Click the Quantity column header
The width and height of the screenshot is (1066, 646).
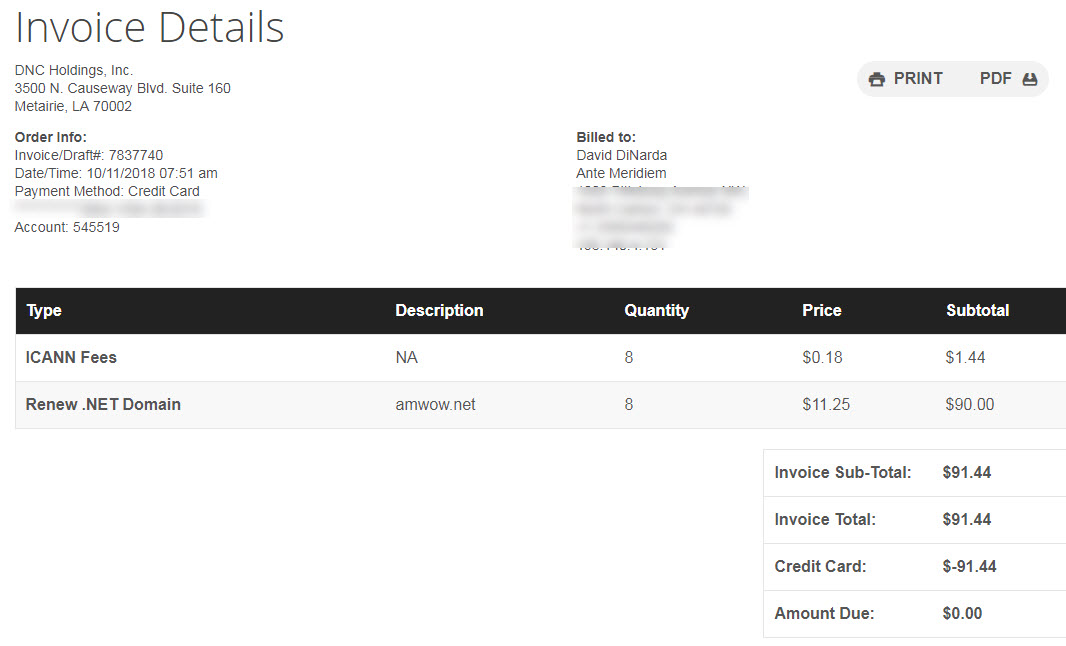[656, 311]
